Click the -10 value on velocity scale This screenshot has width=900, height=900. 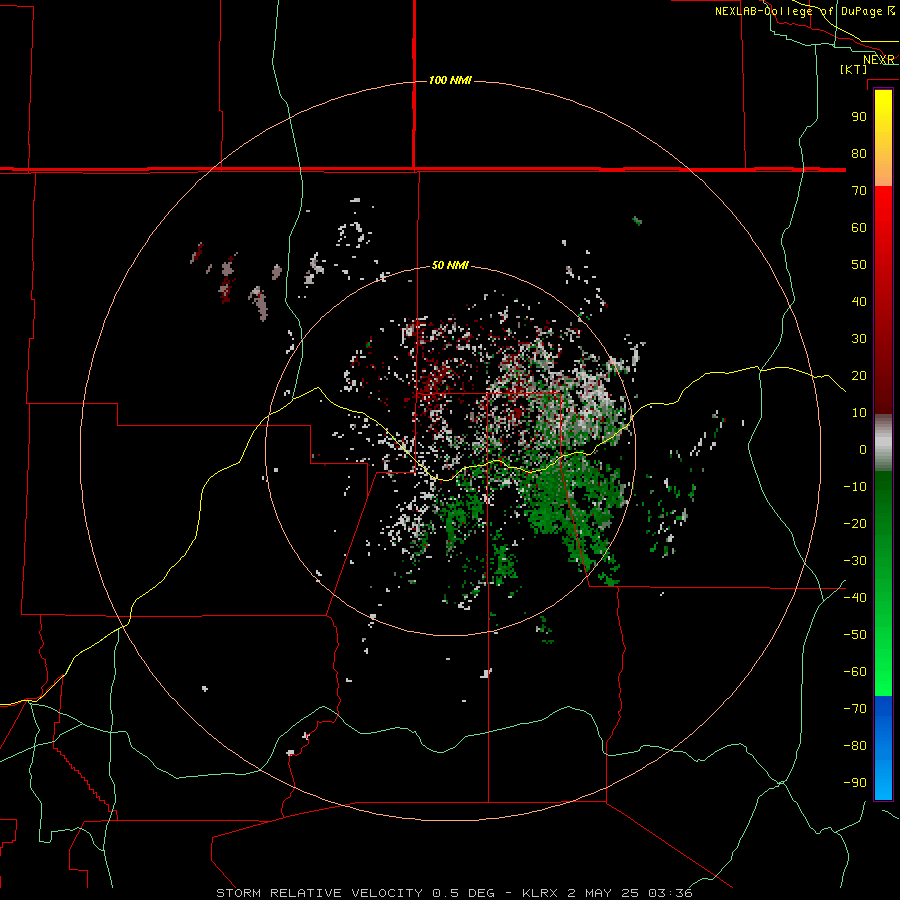855,487
